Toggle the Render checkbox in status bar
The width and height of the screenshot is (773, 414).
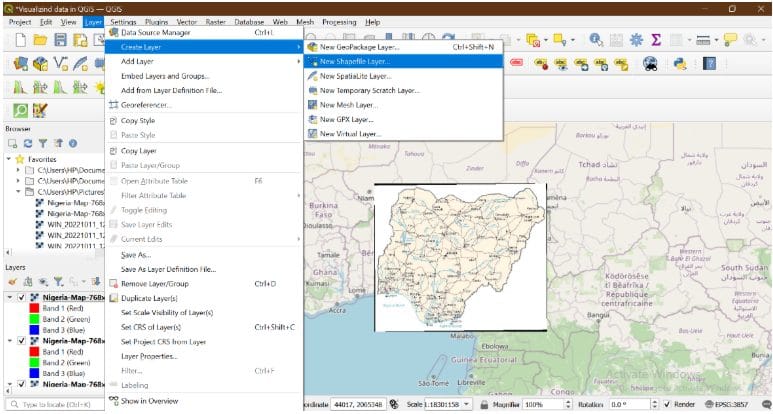pos(668,404)
